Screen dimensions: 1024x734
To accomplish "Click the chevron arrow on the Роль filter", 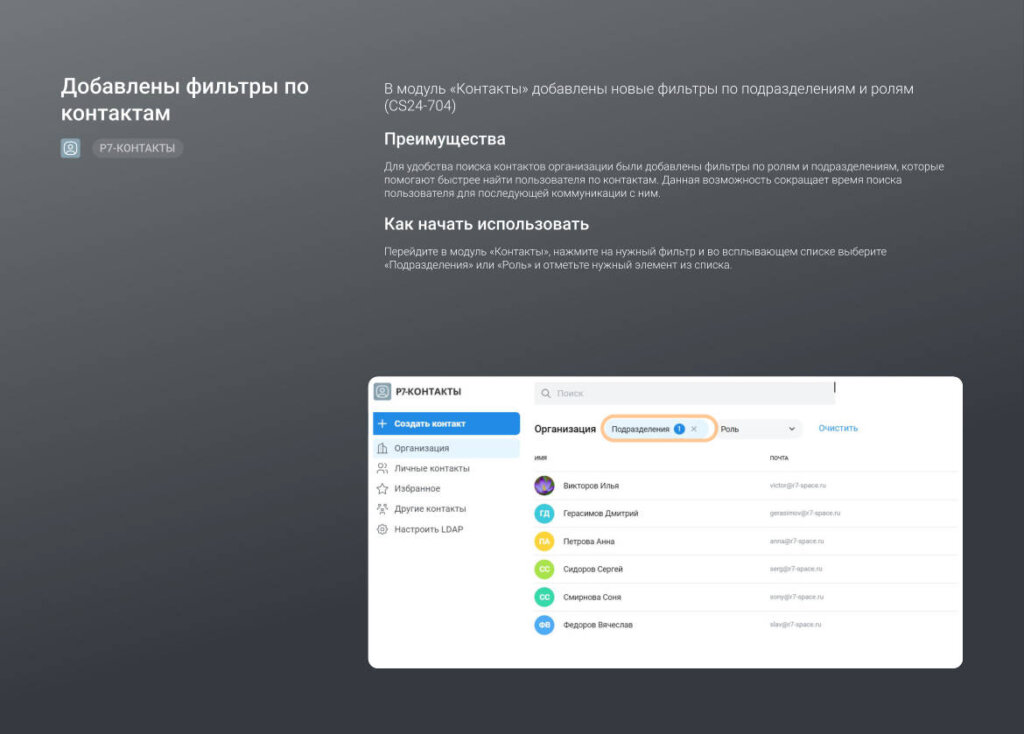I will tap(792, 429).
